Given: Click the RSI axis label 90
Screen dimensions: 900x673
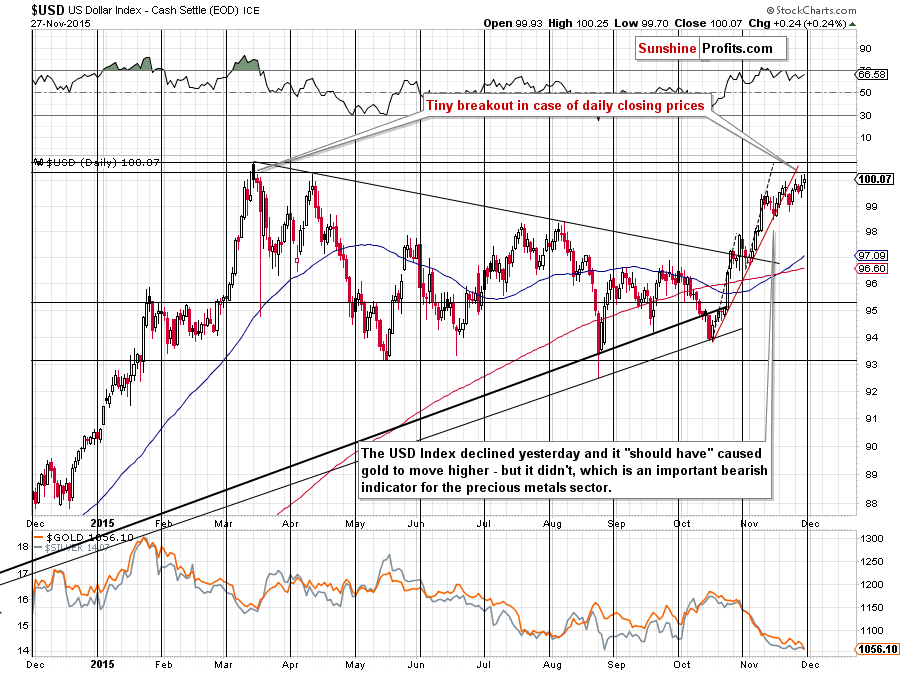Looking at the screenshot, I should click(865, 49).
